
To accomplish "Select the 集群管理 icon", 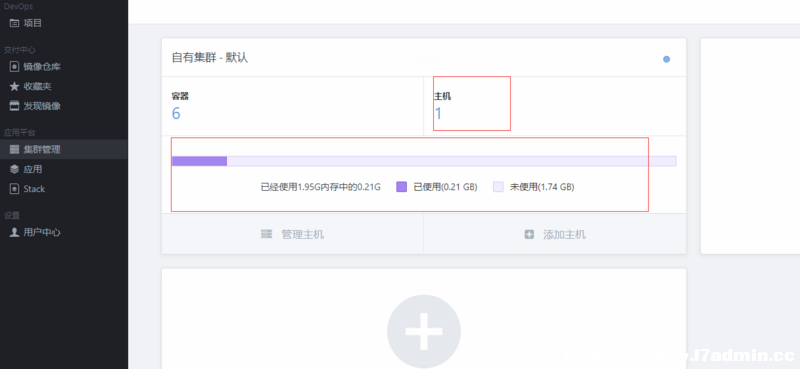I will tap(14, 150).
